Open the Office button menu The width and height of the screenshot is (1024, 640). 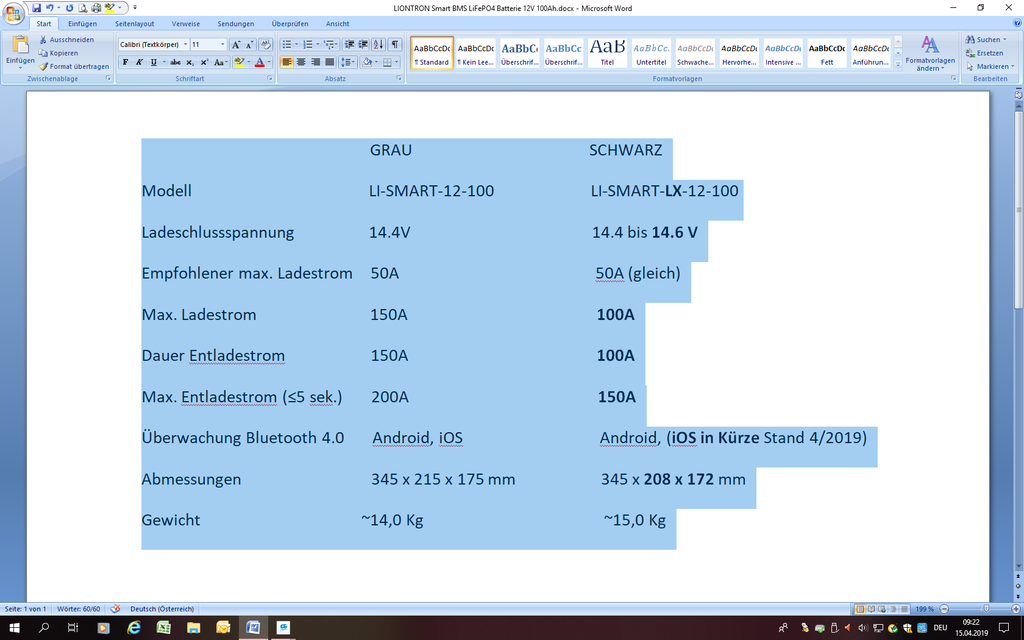tap(13, 12)
